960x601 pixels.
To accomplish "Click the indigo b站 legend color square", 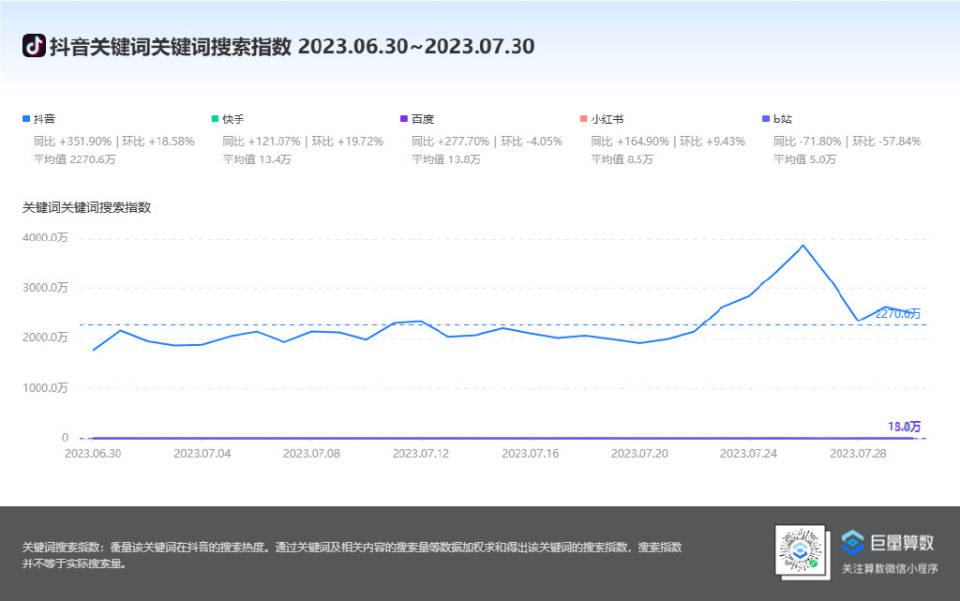I will click(x=765, y=119).
